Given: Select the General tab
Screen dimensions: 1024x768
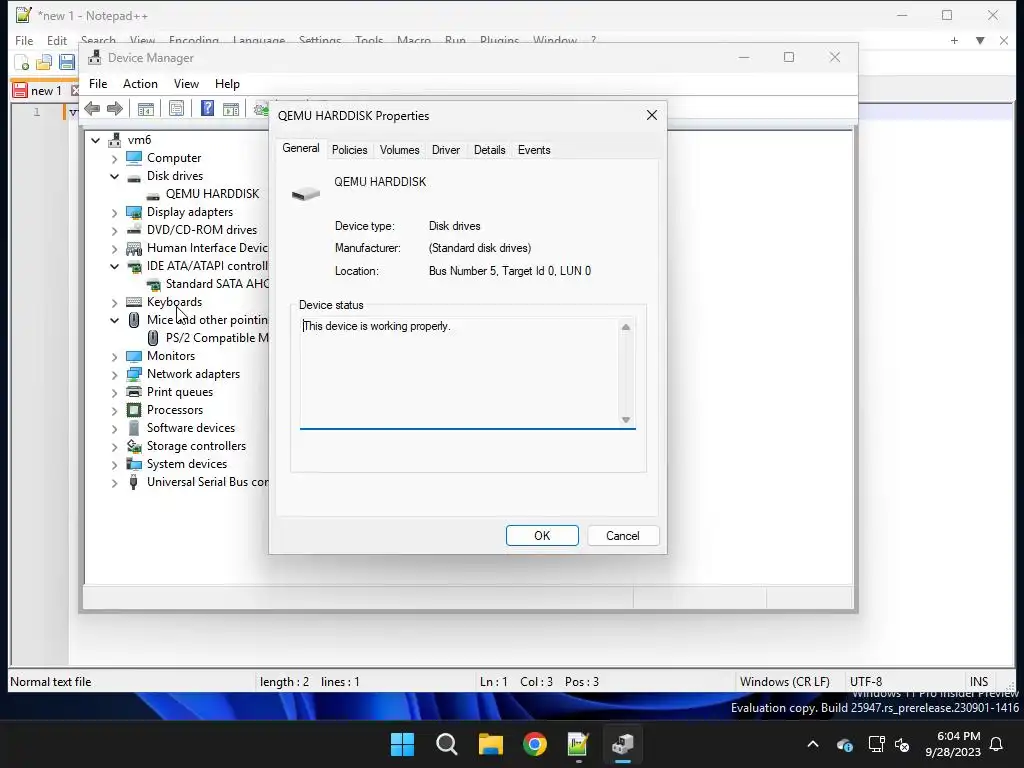Looking at the screenshot, I should click(300, 148).
